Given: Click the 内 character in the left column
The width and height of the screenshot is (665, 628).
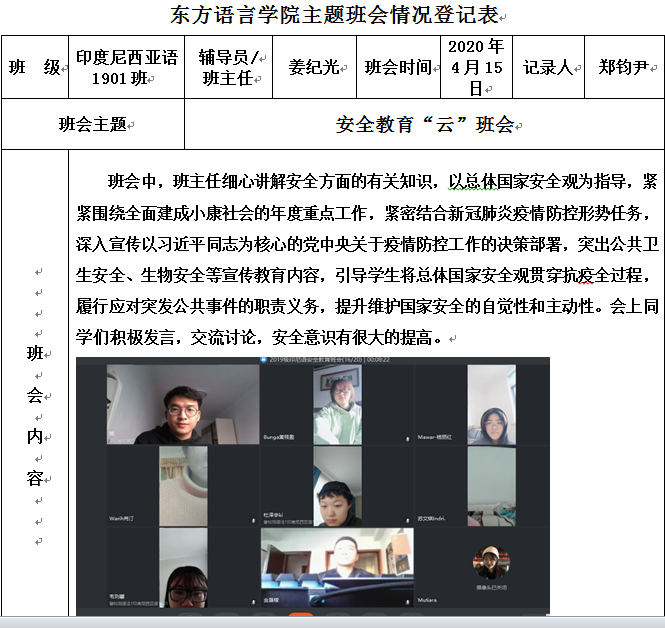Looking at the screenshot, I should (35, 437).
